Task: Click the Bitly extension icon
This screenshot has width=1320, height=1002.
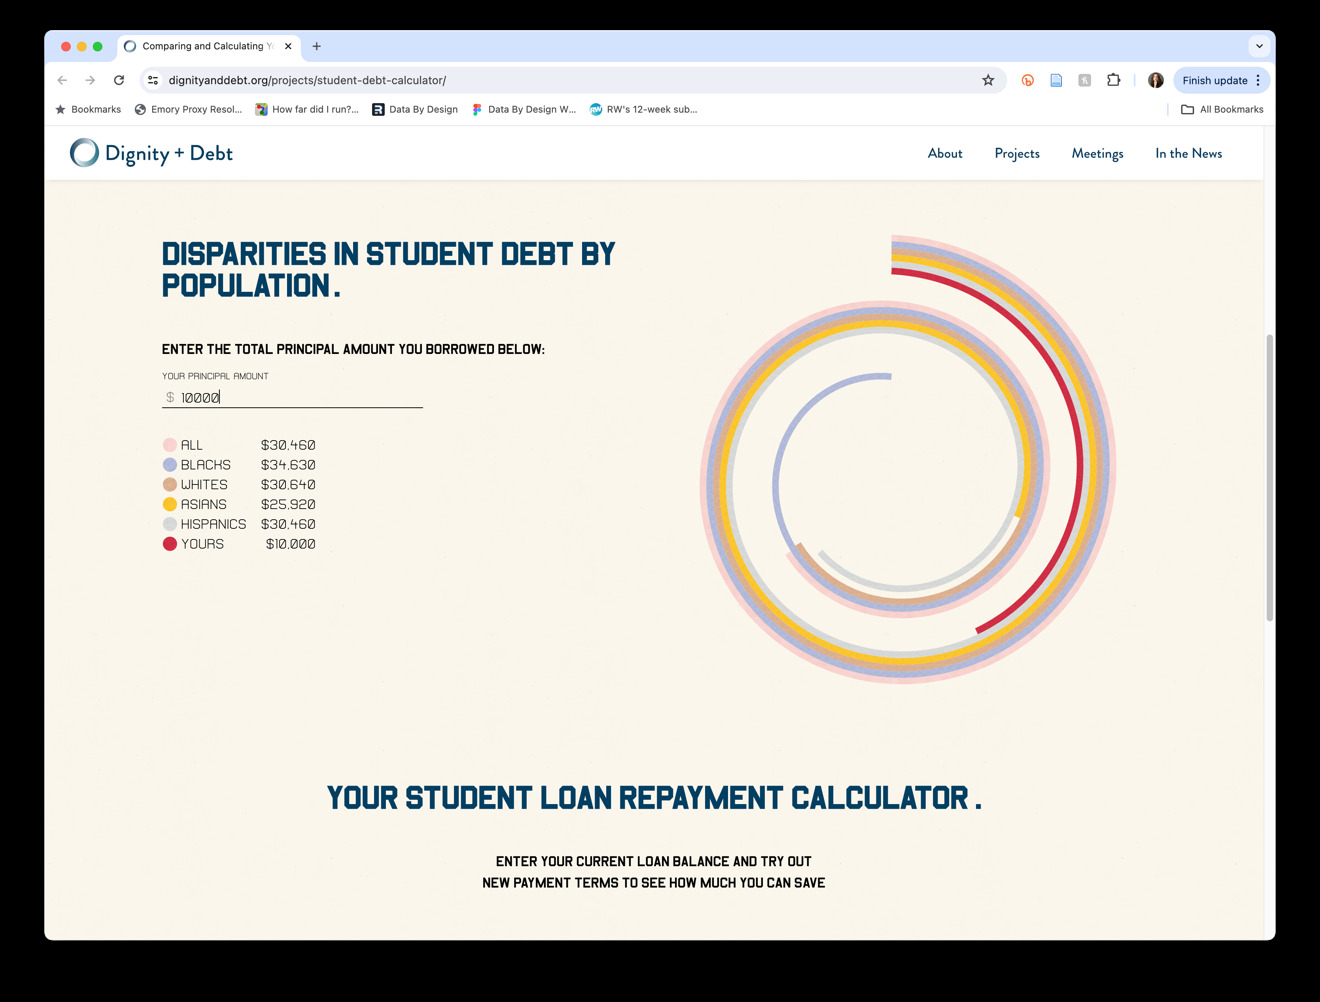Action: tap(1027, 80)
